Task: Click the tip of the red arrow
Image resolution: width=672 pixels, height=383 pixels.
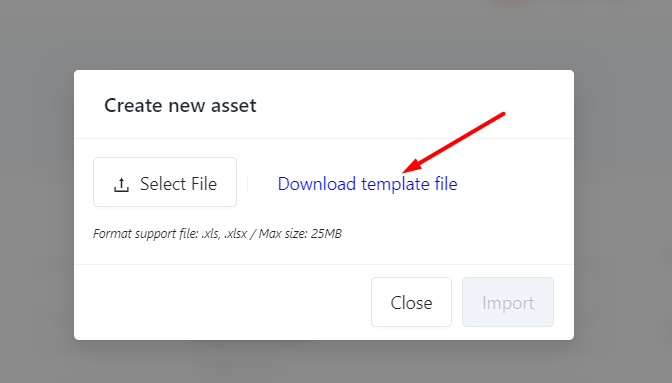Action: click(x=405, y=171)
